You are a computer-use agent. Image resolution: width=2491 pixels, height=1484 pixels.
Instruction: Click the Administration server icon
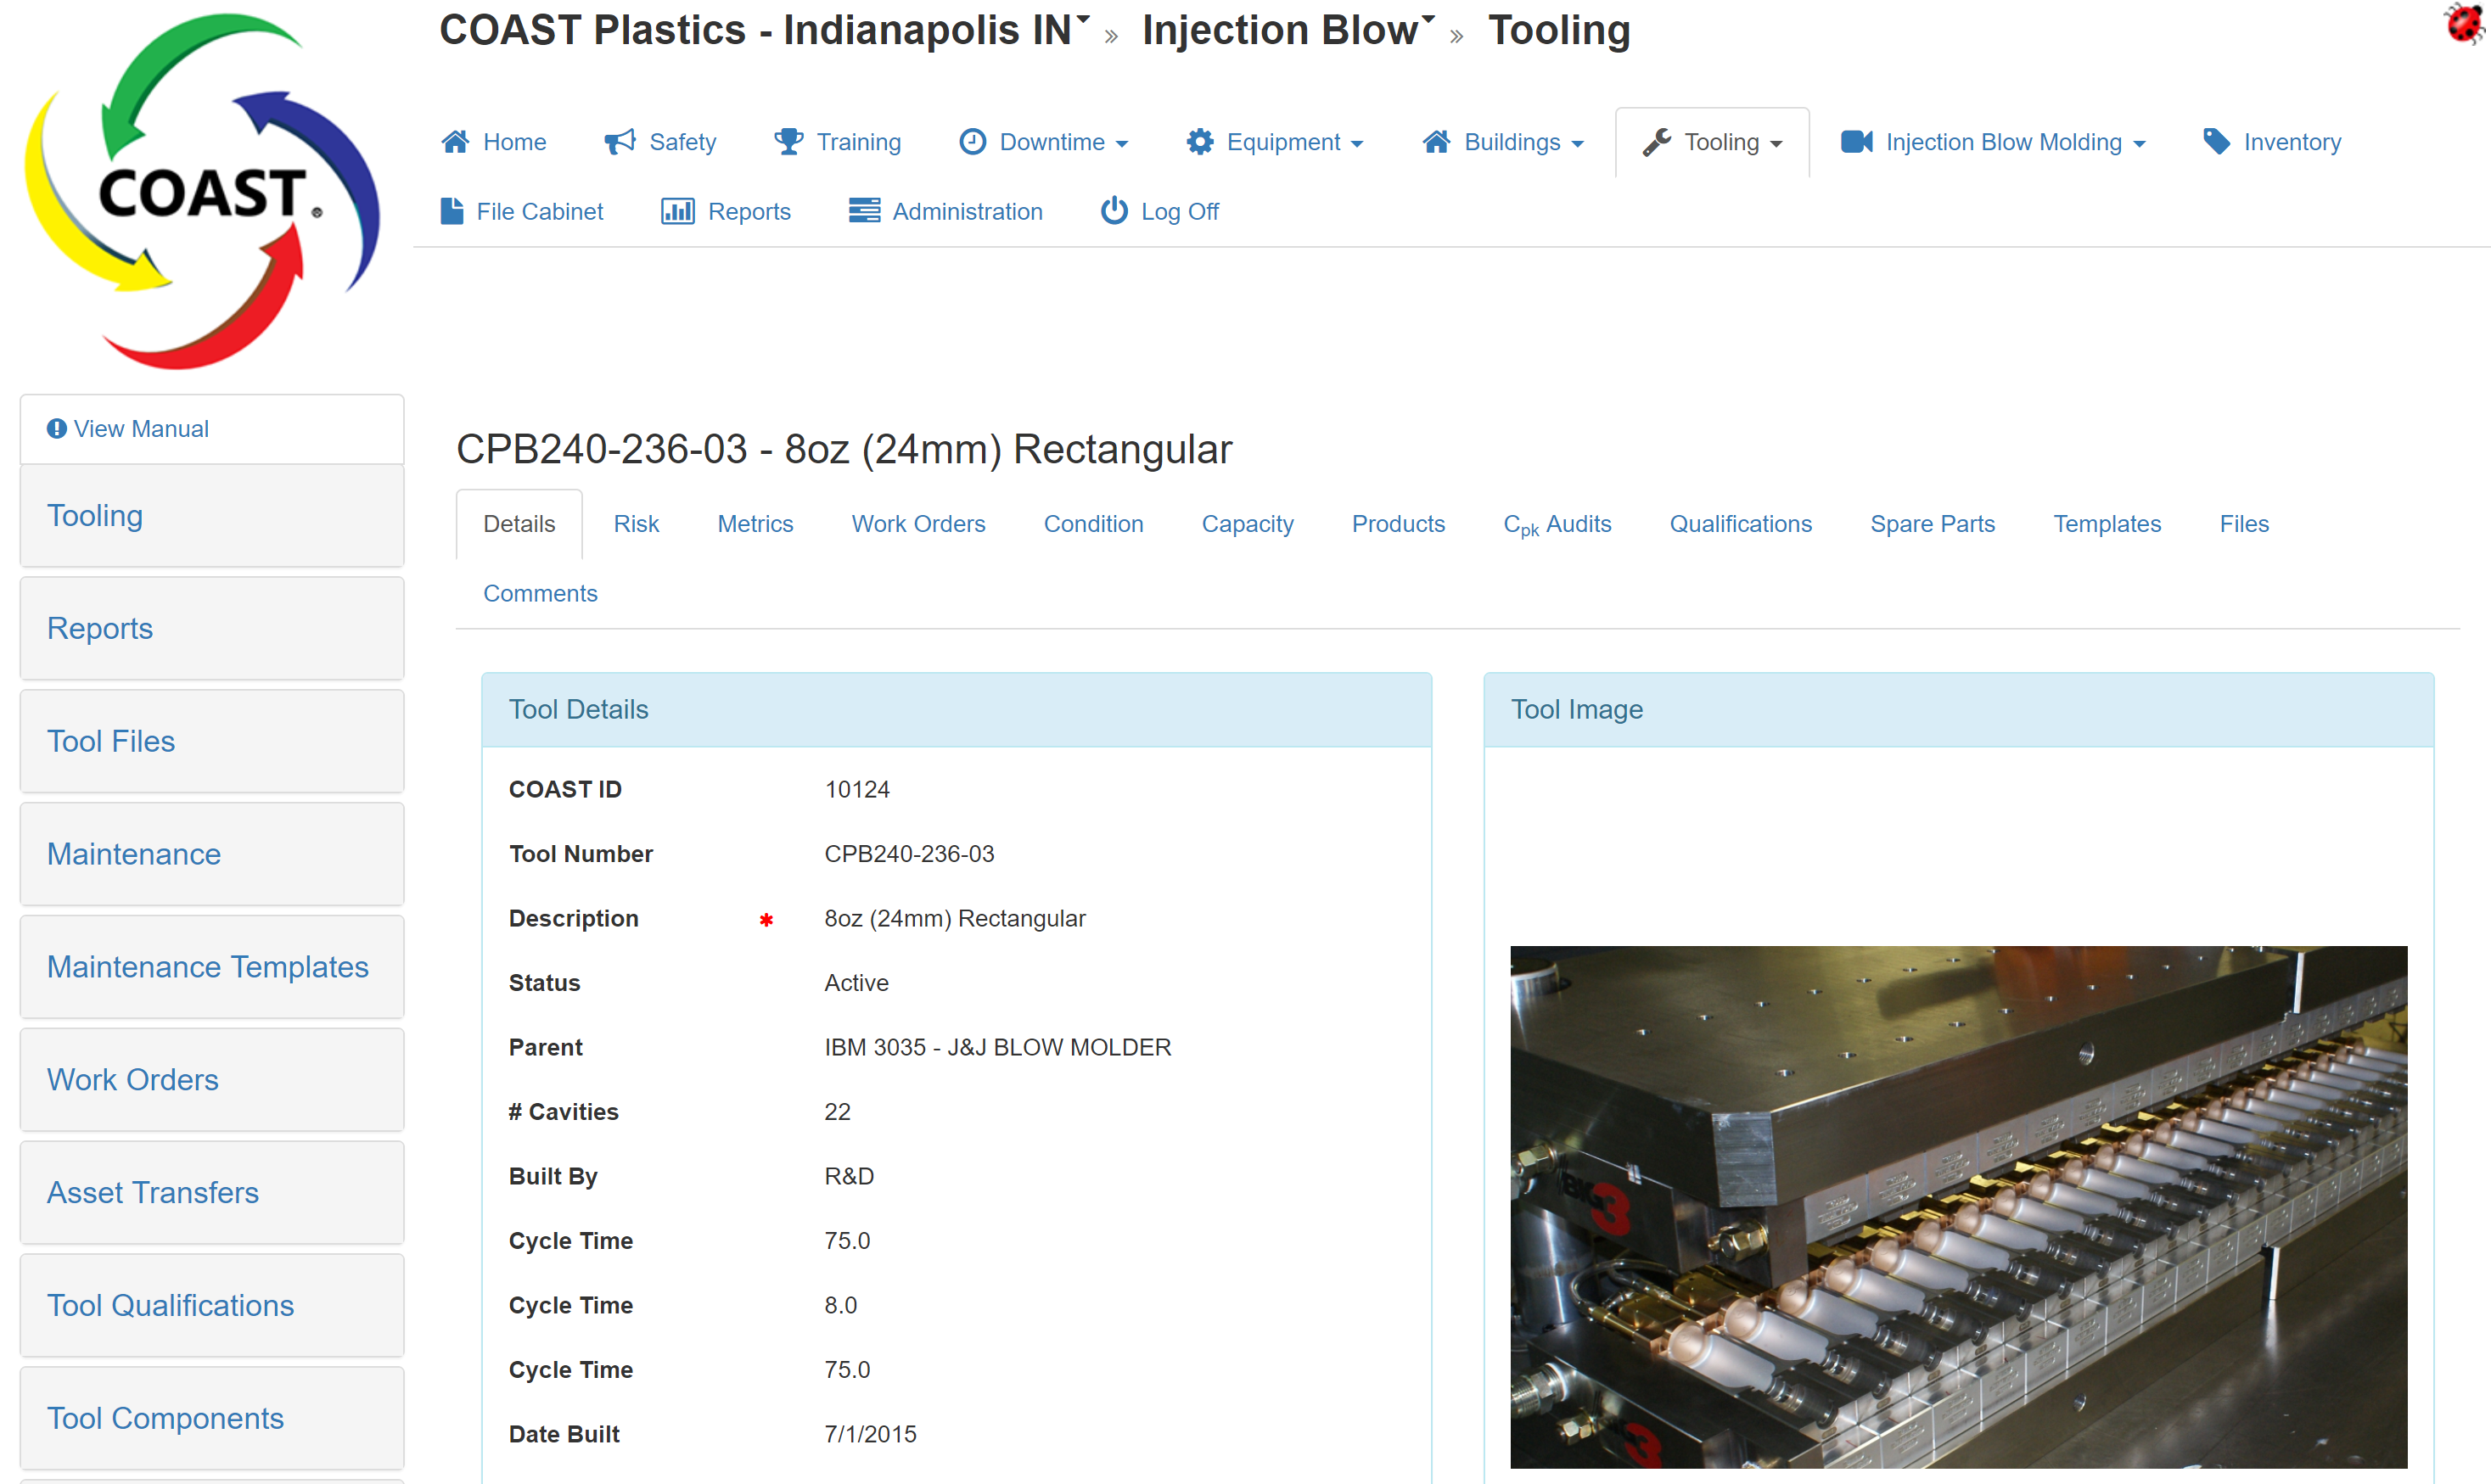(x=864, y=212)
